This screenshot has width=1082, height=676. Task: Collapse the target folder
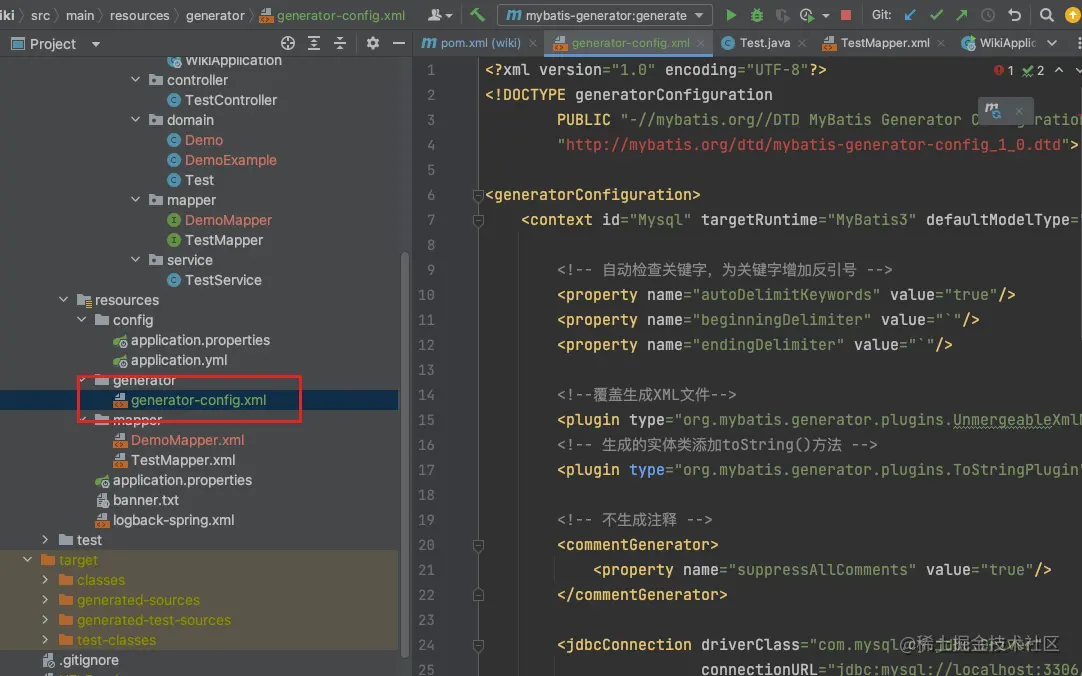click(28, 560)
